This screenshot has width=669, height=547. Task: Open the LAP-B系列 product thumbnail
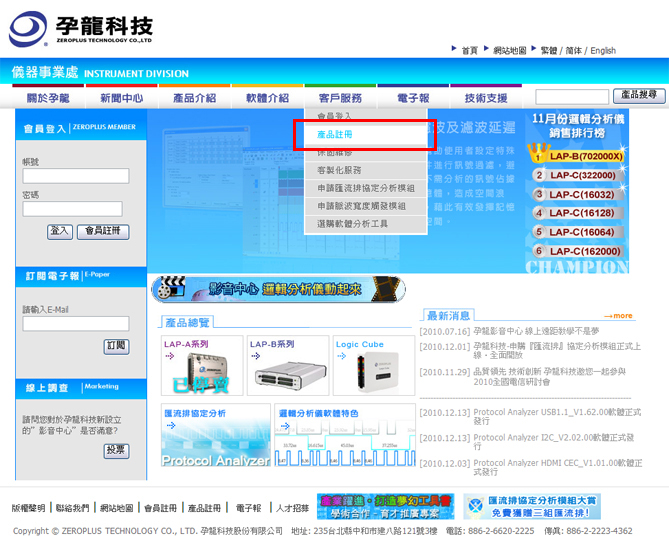coord(288,366)
